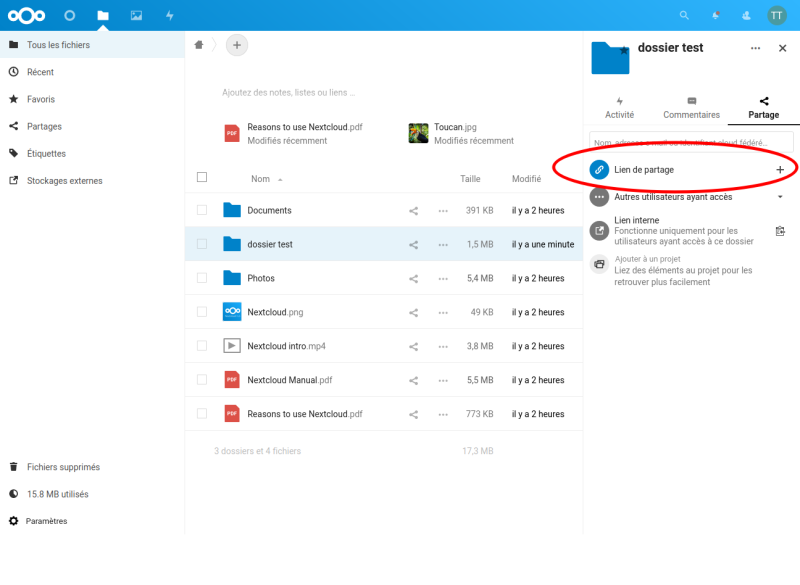The height and width of the screenshot is (585, 800).
Task: Open Paramètres at bottom of sidebar
Action: 46,521
